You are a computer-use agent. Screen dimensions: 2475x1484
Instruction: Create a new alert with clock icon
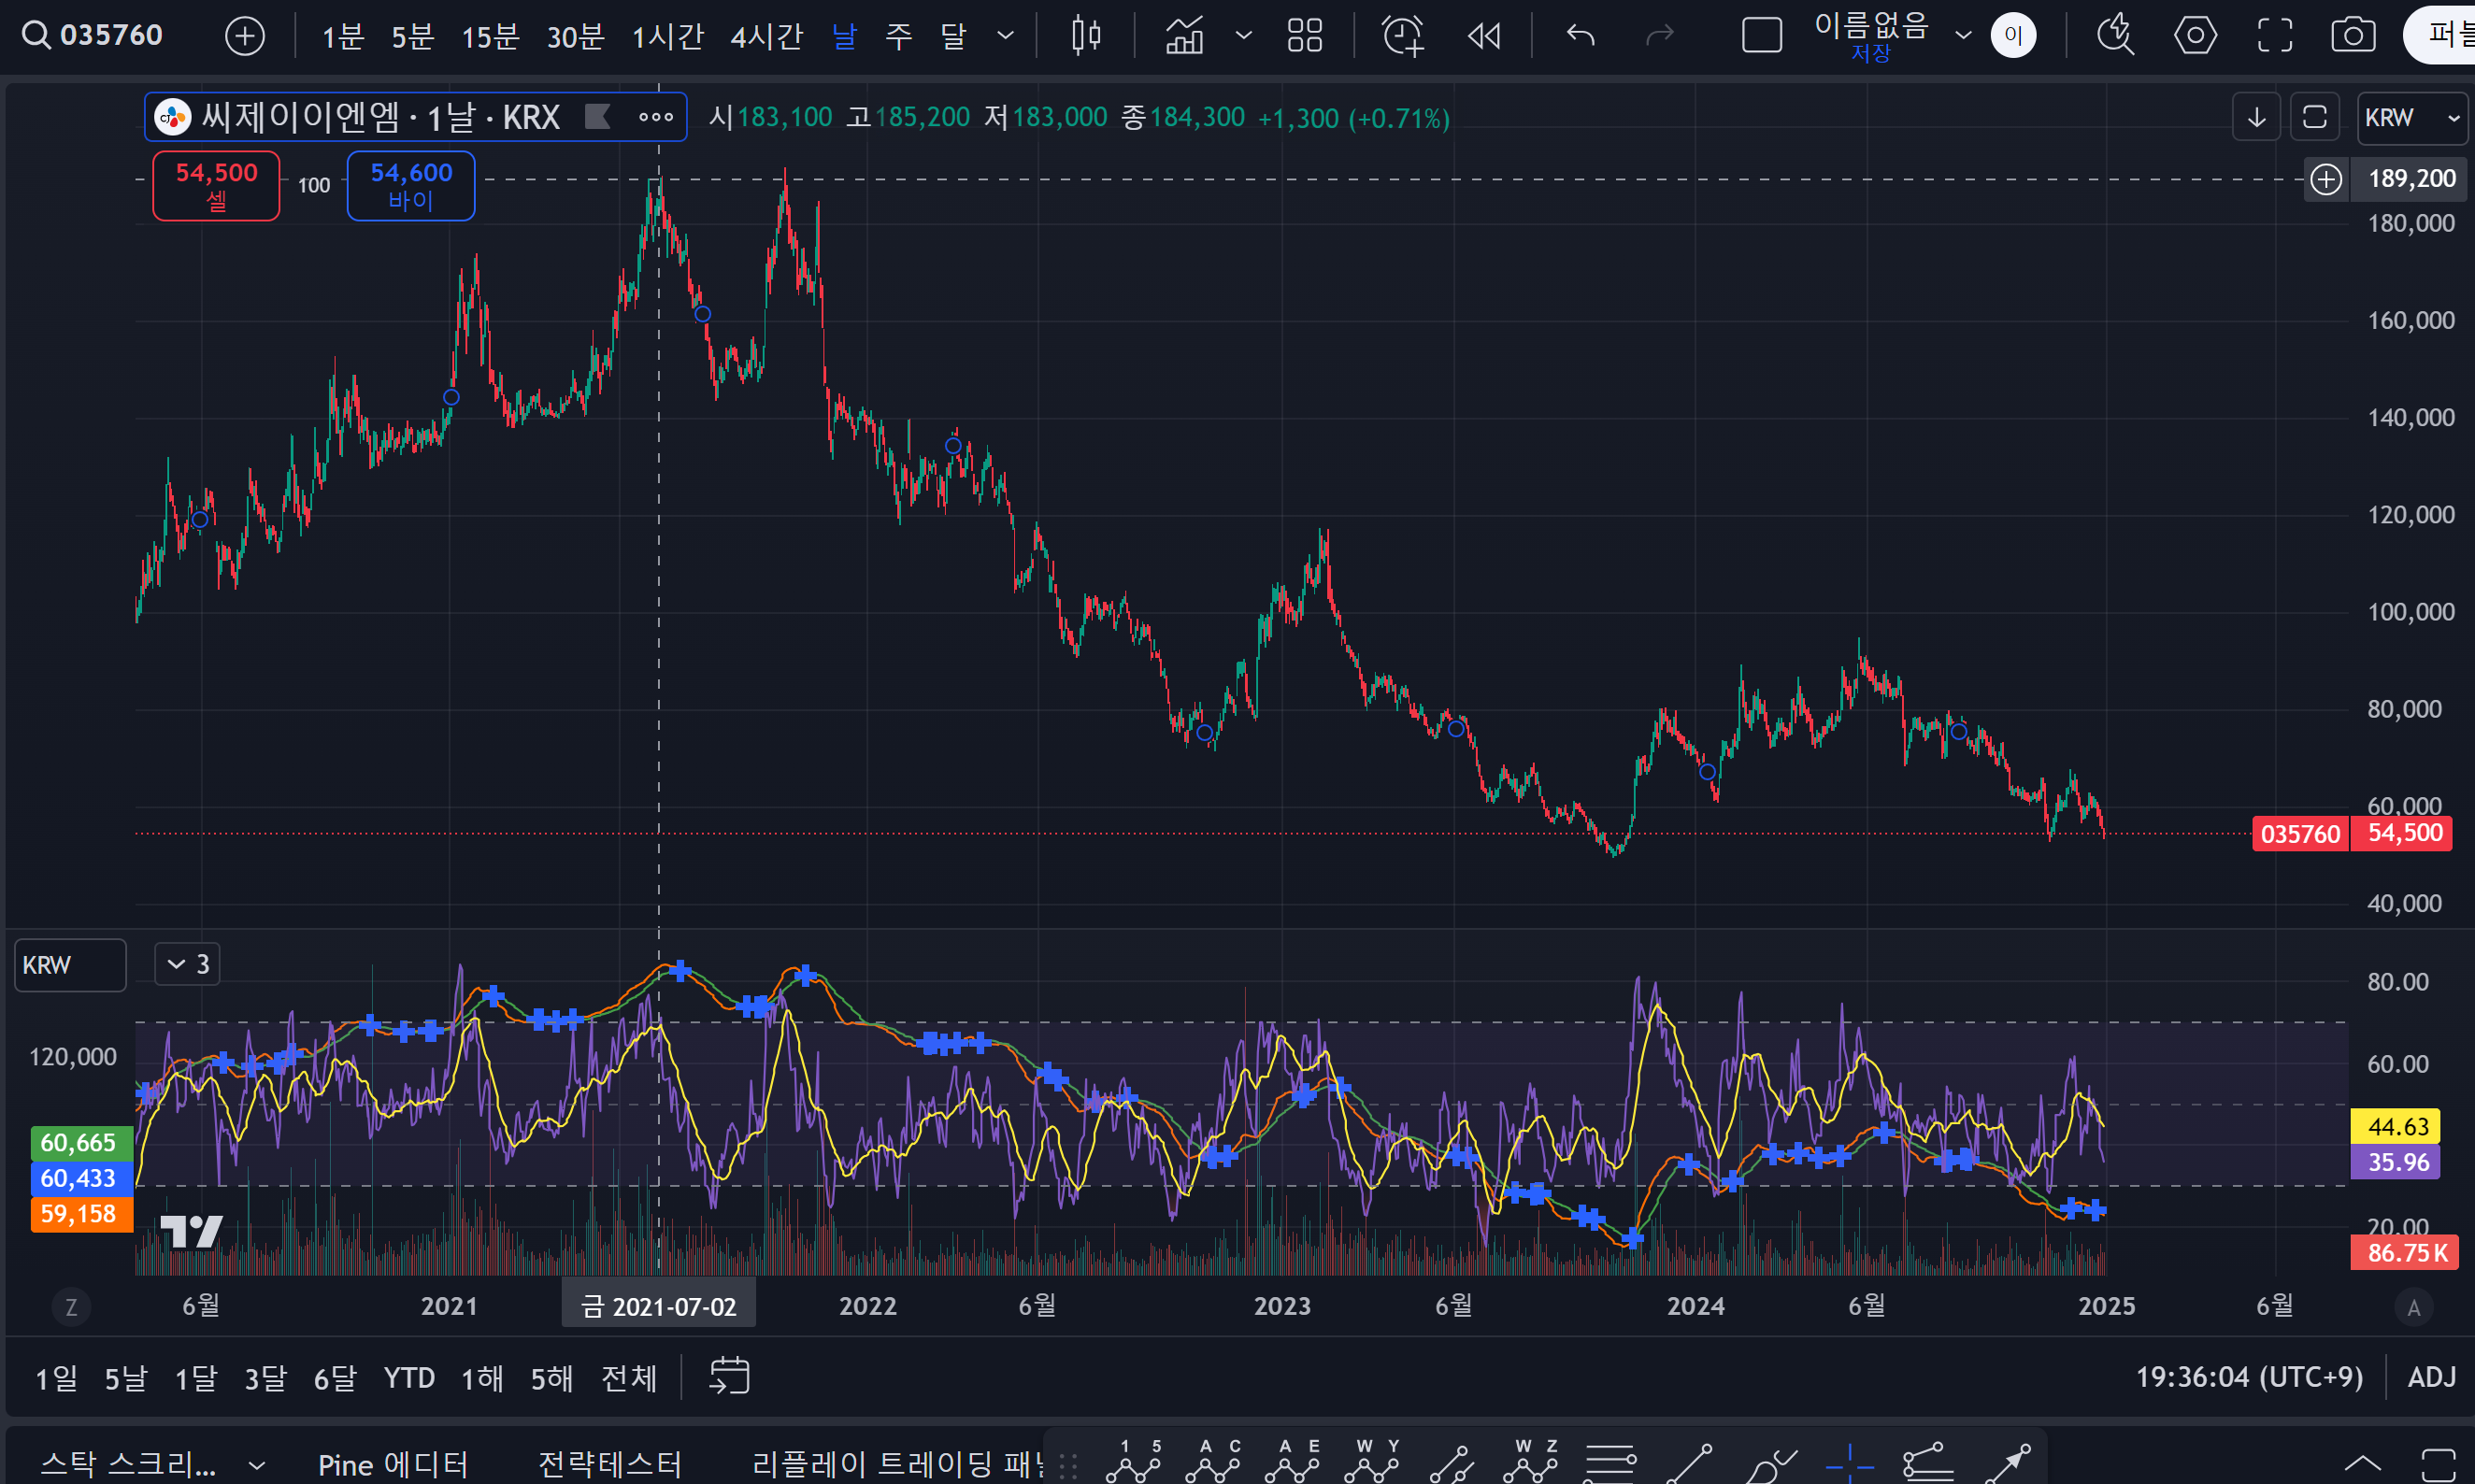click(1402, 36)
